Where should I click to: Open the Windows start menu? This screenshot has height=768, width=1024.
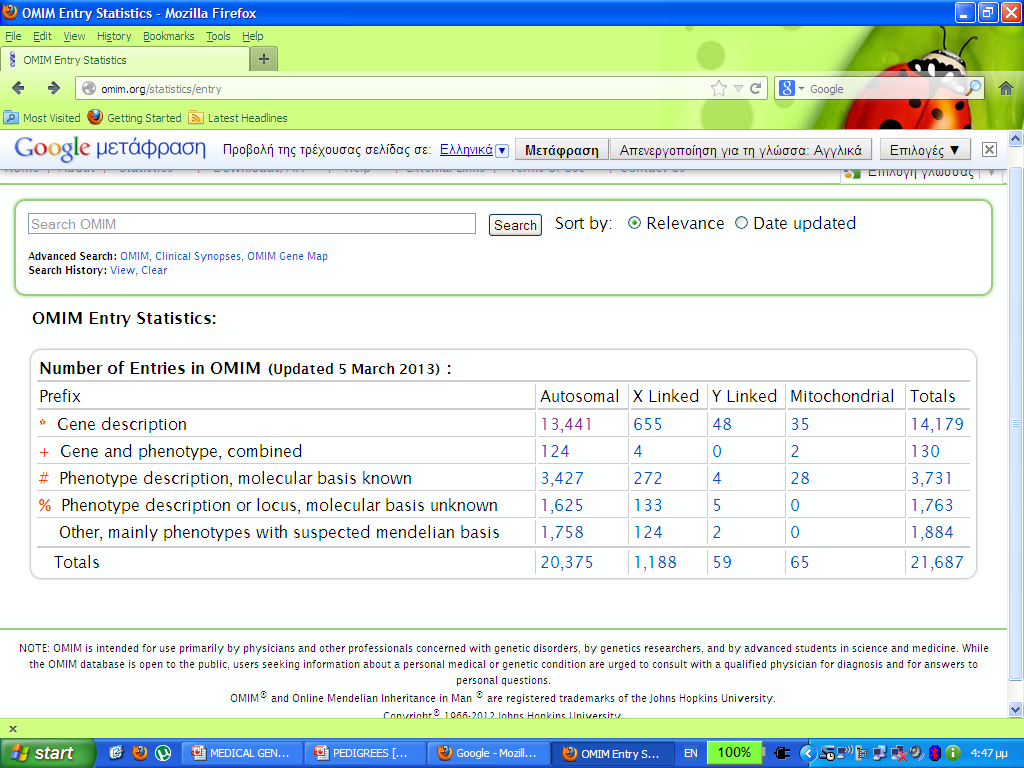coord(48,753)
